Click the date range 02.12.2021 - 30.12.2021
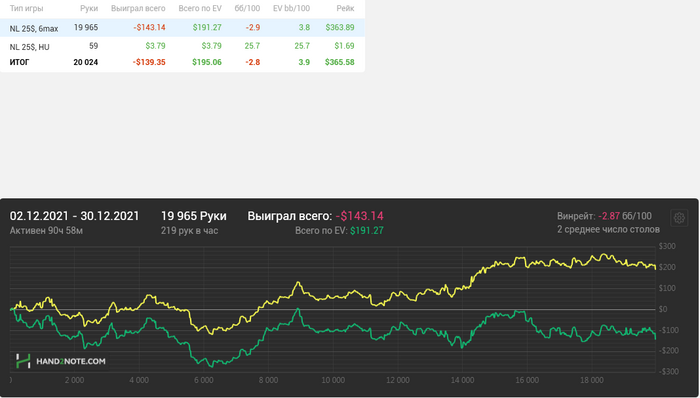Screen dimensions: 700x398 coord(75,216)
